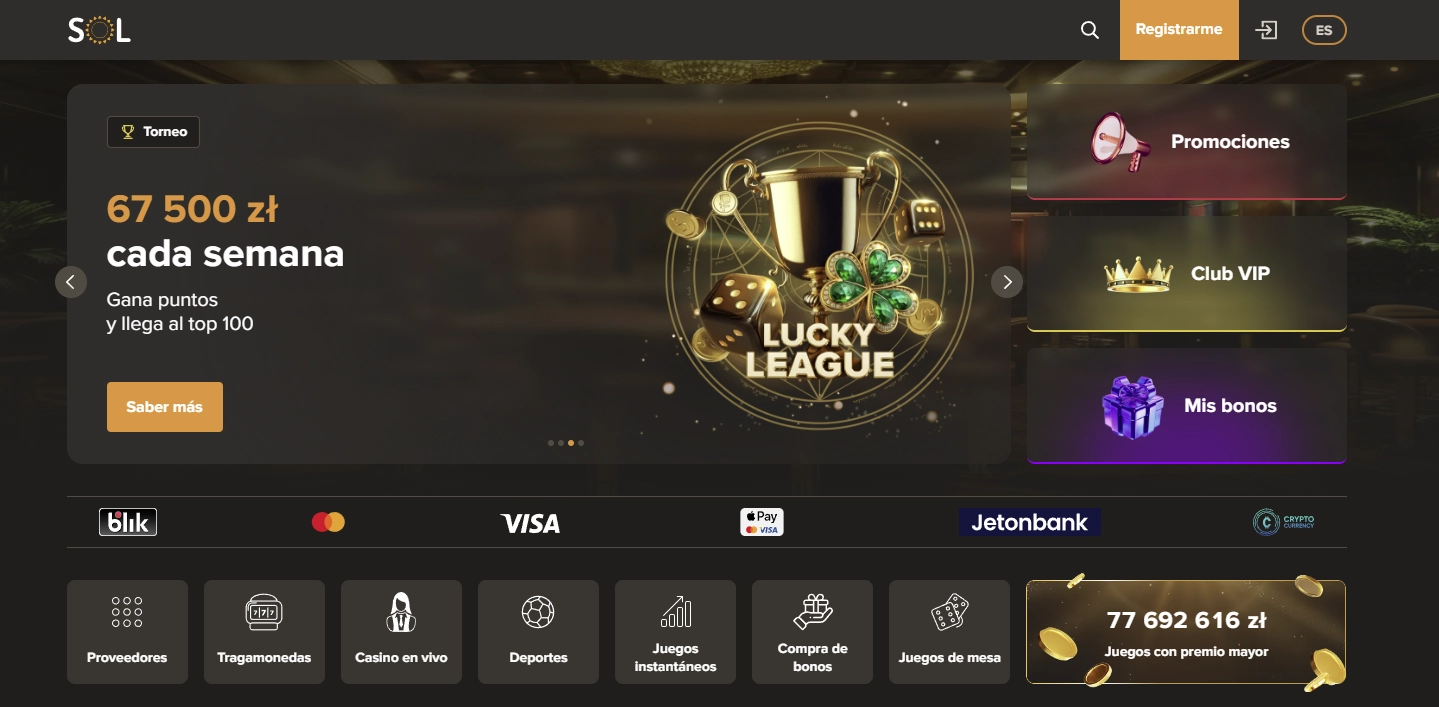Select the Tragamonedas slot machine tile
Viewport: 1439px width, 707px height.
(264, 632)
